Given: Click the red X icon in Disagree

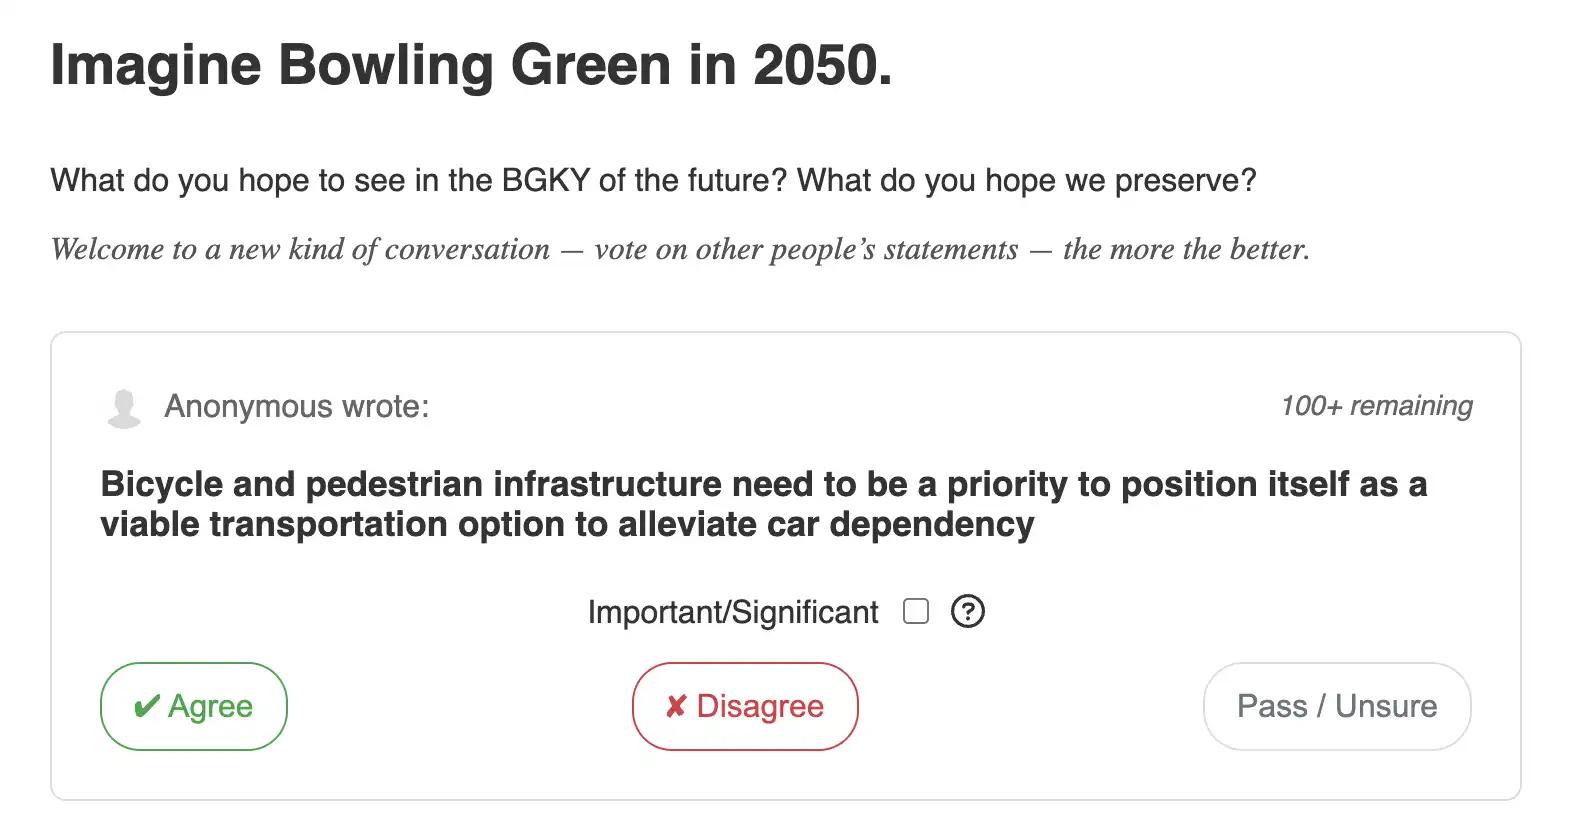Looking at the screenshot, I should (x=676, y=707).
